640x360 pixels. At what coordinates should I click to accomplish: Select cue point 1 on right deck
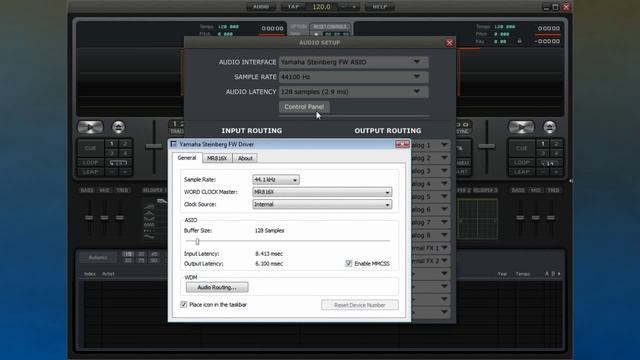[x=542, y=144]
